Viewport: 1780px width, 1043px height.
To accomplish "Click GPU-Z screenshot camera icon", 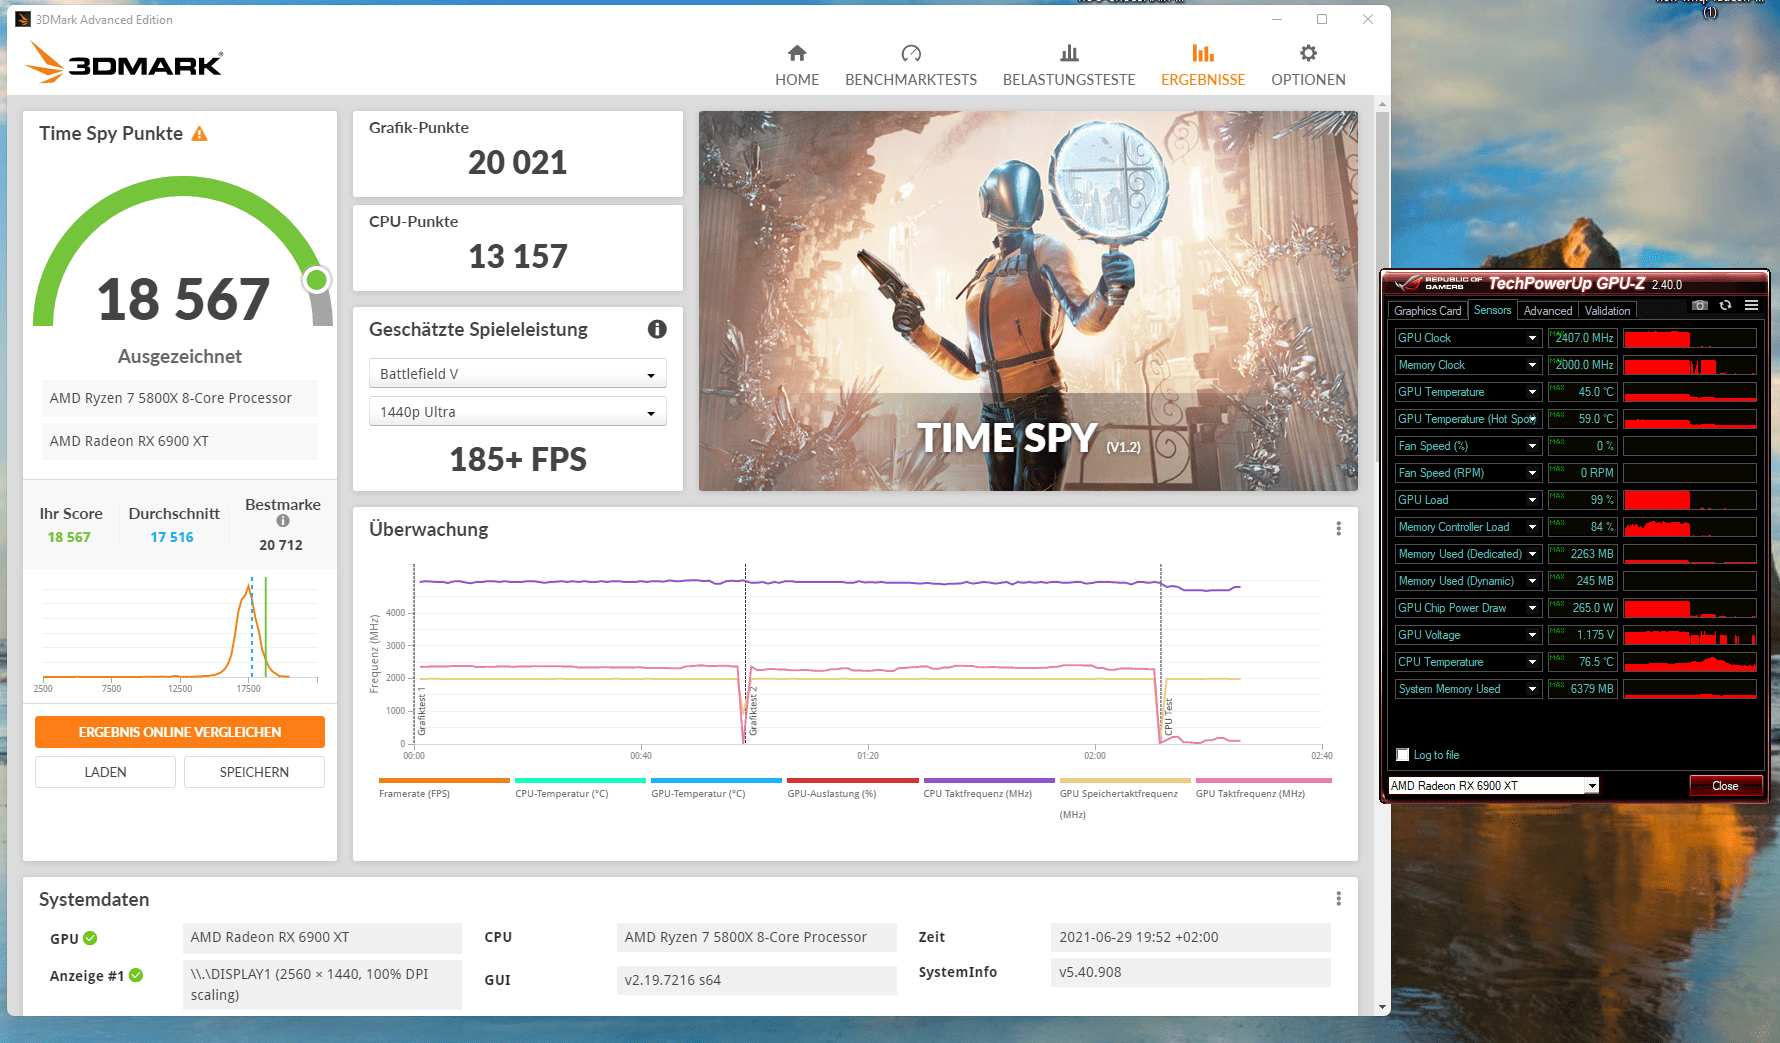I will point(1699,305).
